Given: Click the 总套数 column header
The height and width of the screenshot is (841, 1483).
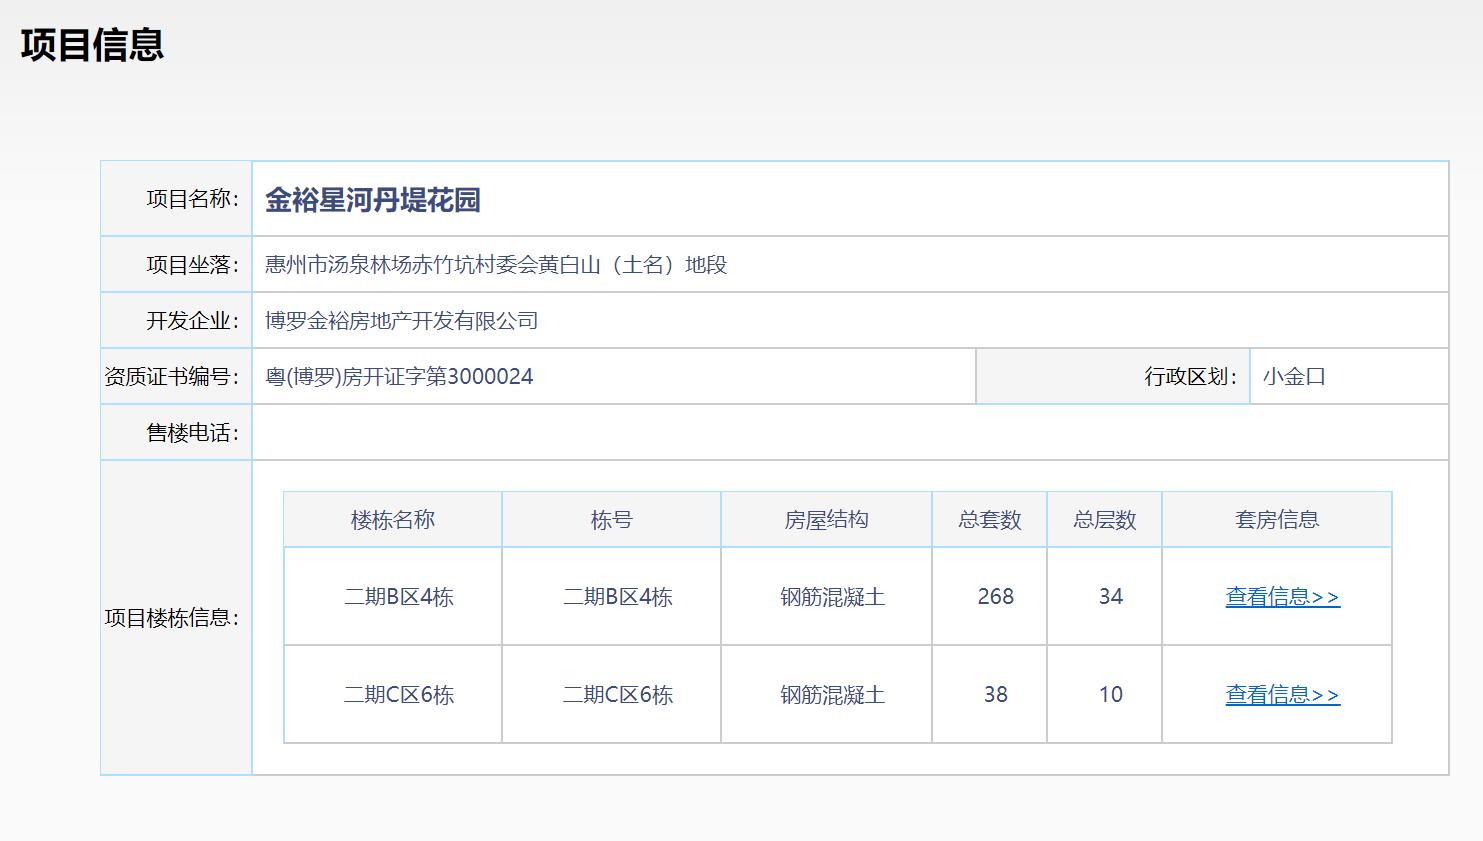Looking at the screenshot, I should pos(988,519).
